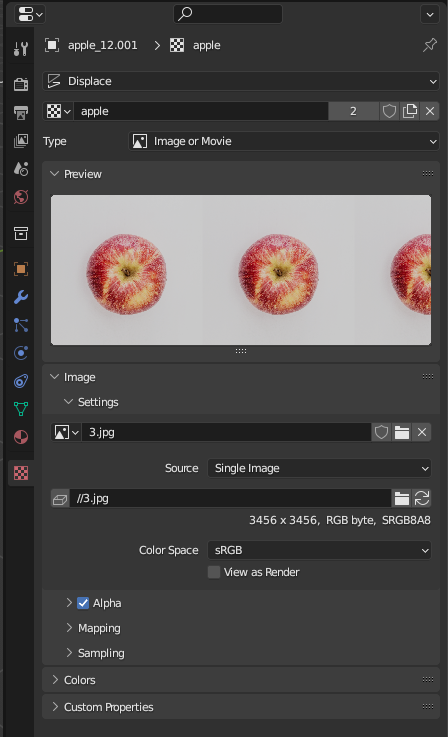The width and height of the screenshot is (448, 737).
Task: Unlink the 3.jpg image datablock
Action: click(x=422, y=432)
